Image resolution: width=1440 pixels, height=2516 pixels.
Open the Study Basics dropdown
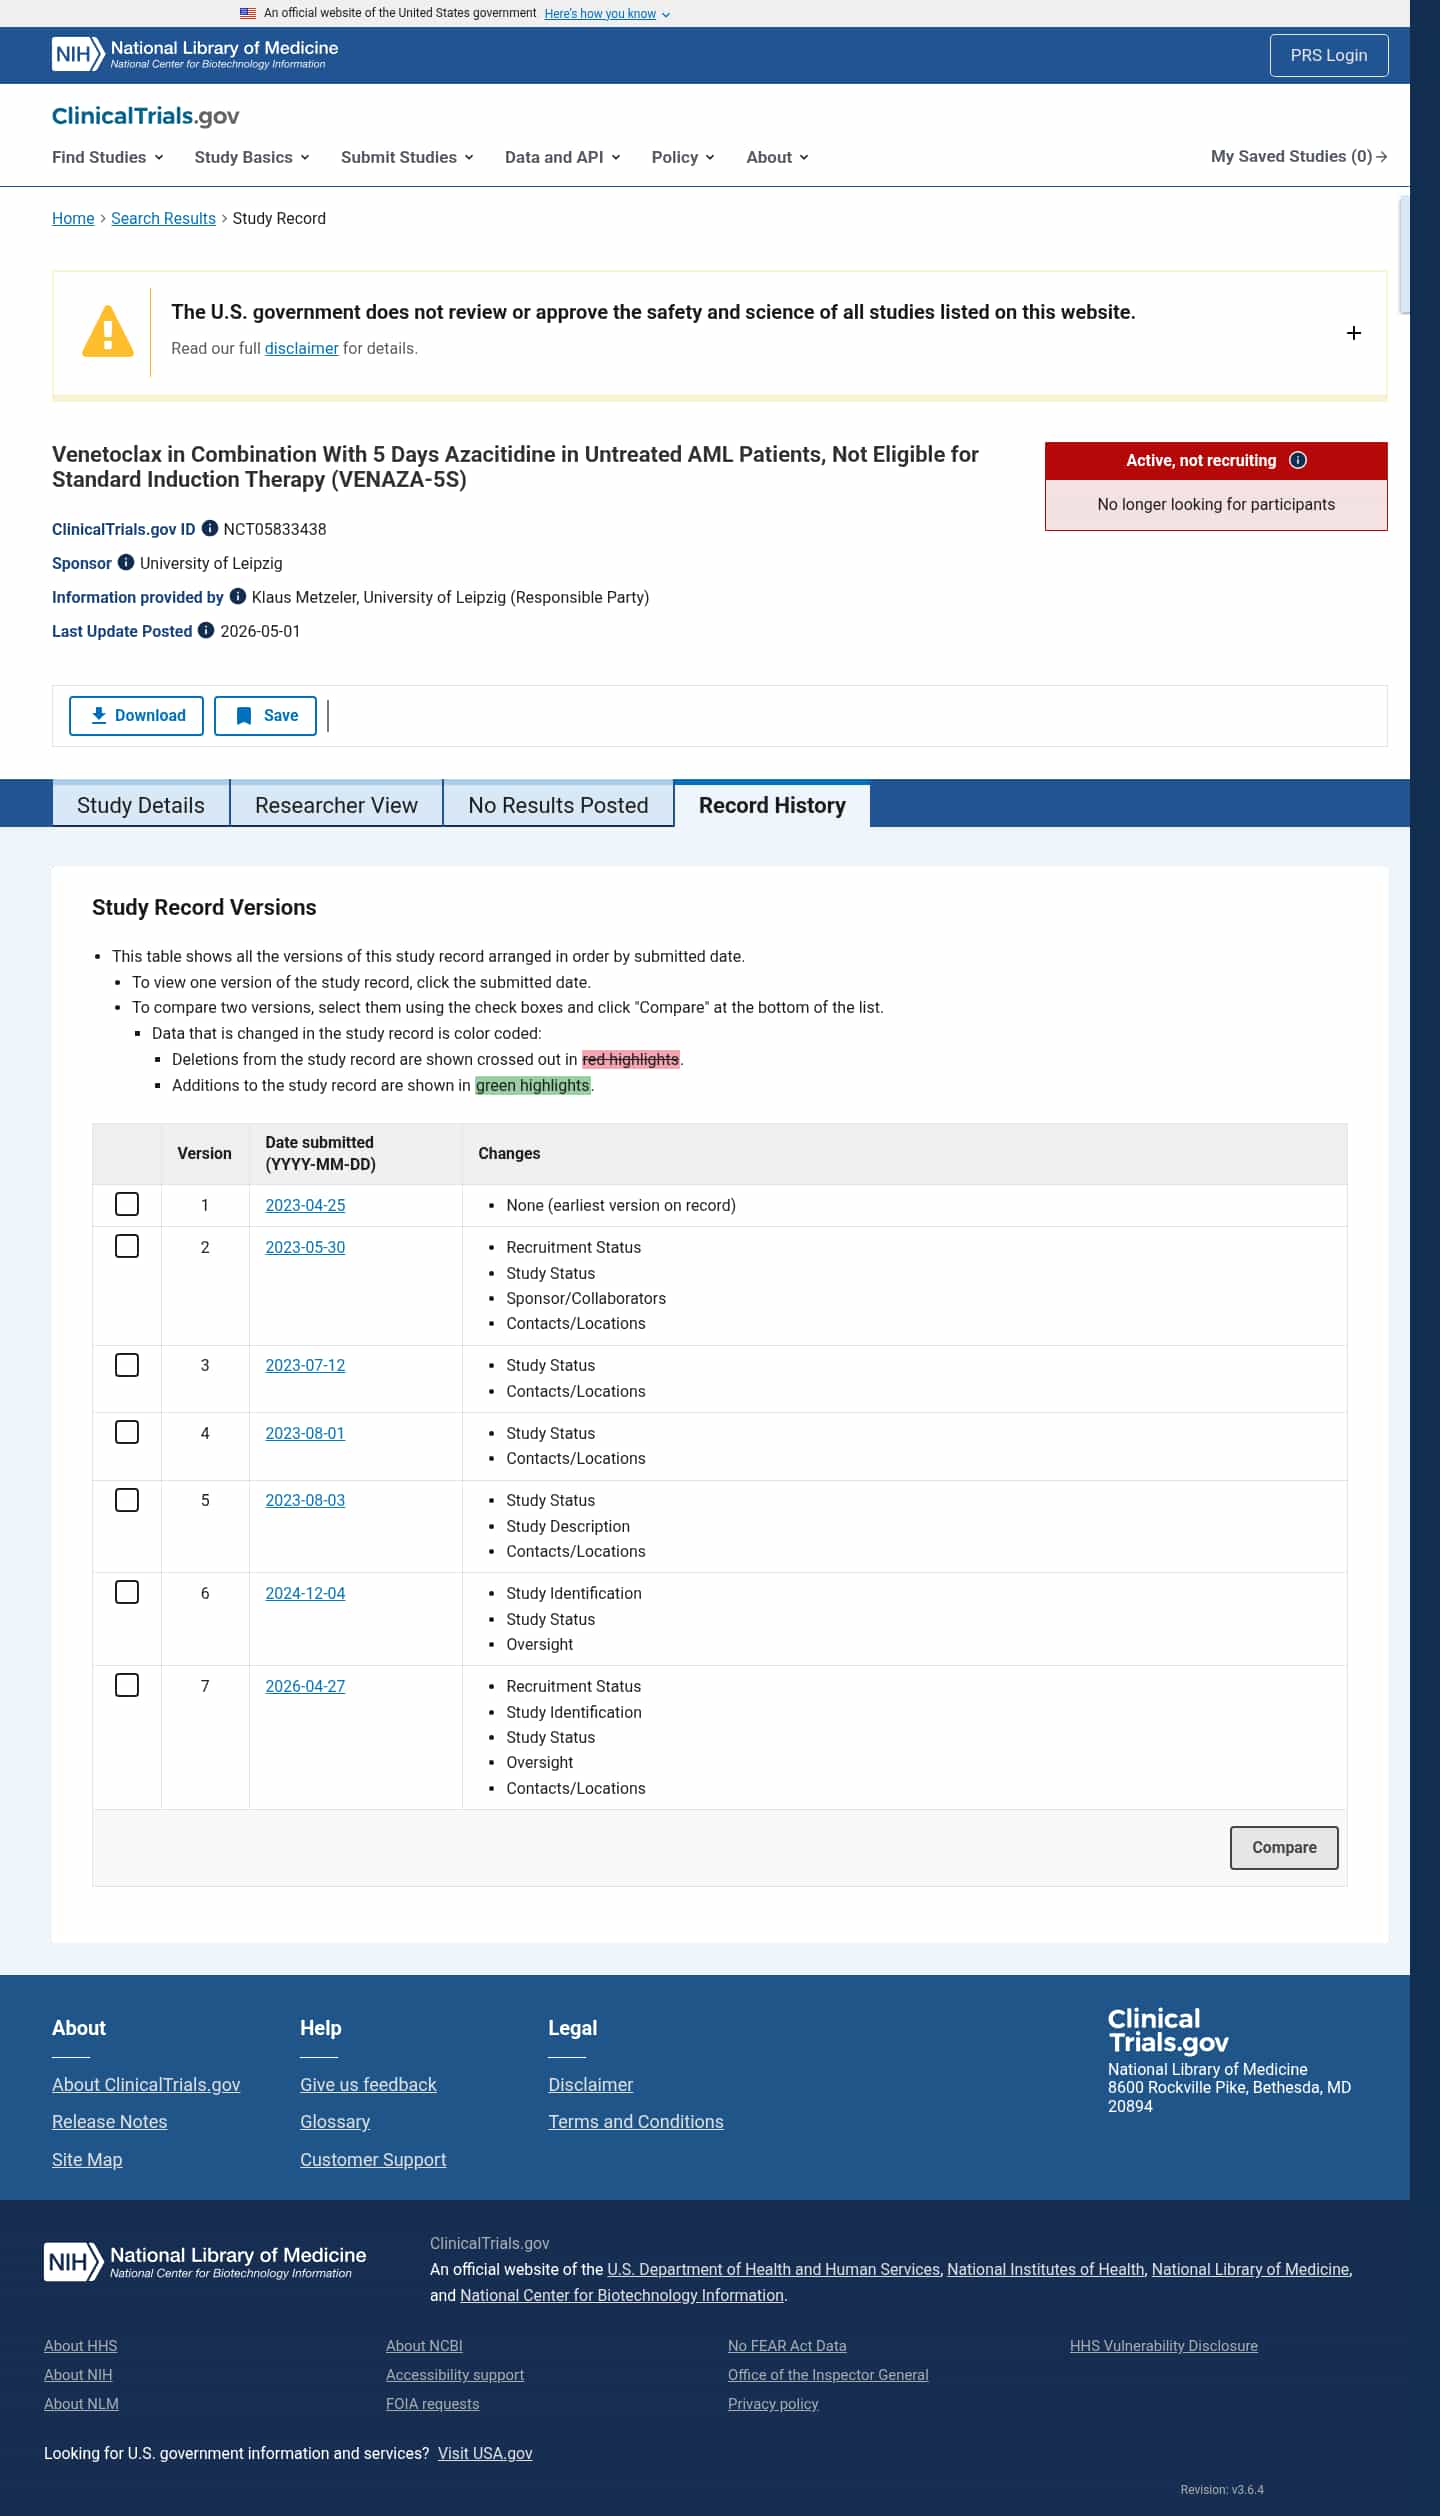(252, 157)
